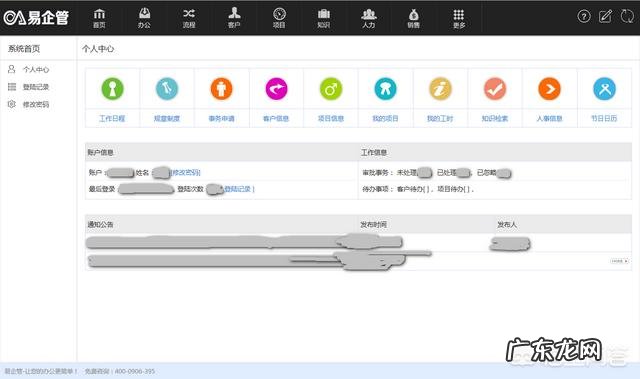Click [修改密码] link in account info
Screen dimensions: 640x379
point(185,173)
